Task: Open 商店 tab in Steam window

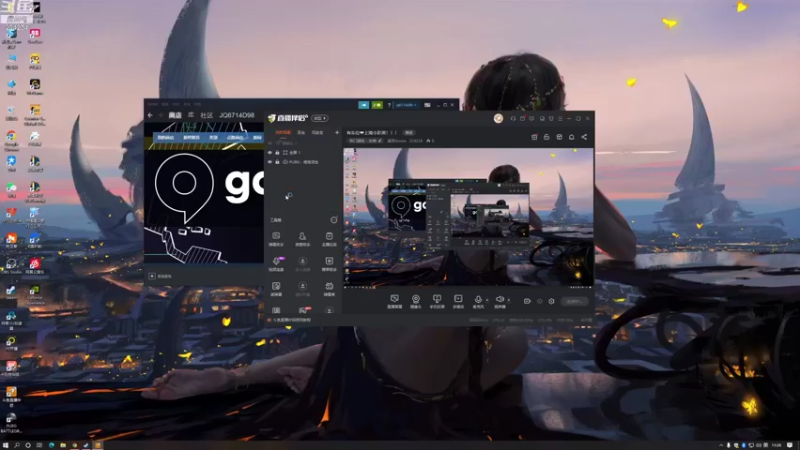Action: point(175,115)
